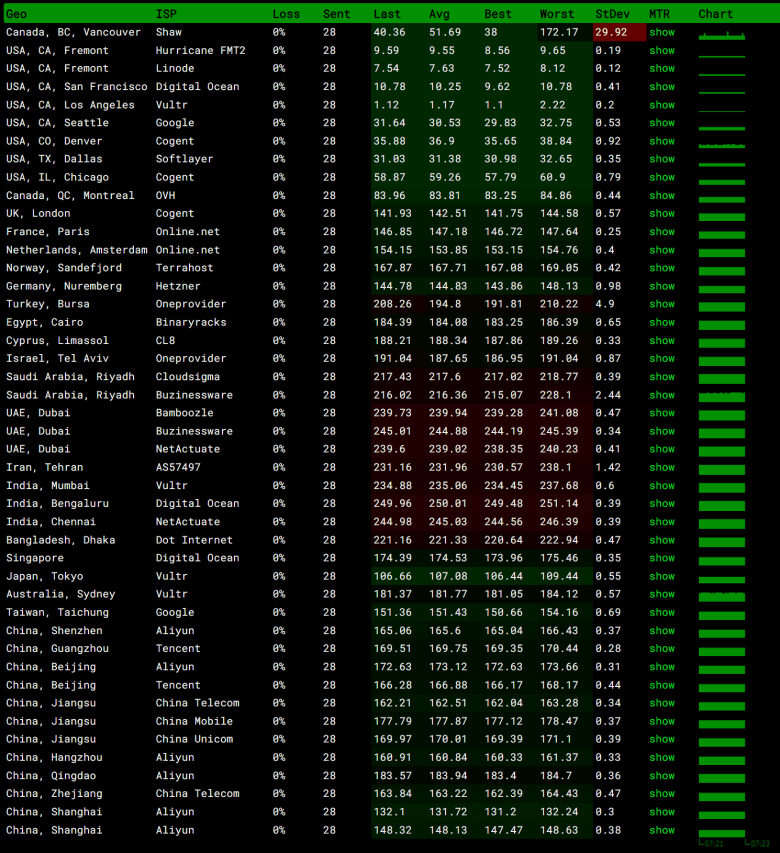
Task: Click the red StDev value 29.92
Action: [611, 32]
